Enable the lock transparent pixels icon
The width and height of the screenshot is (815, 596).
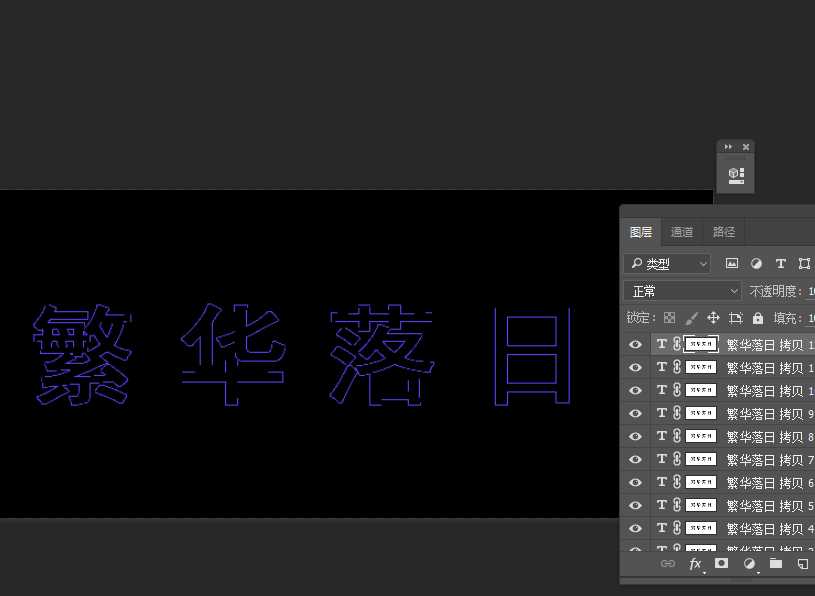point(668,317)
